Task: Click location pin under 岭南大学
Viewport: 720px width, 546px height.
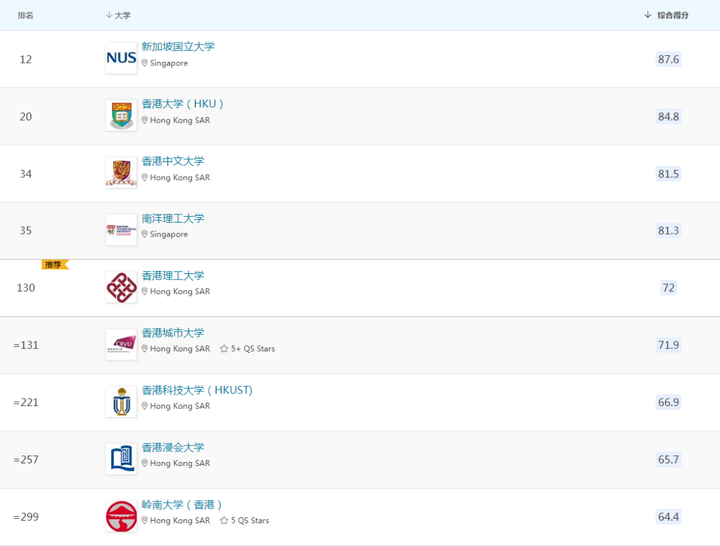Action: pyautogui.click(x=145, y=520)
